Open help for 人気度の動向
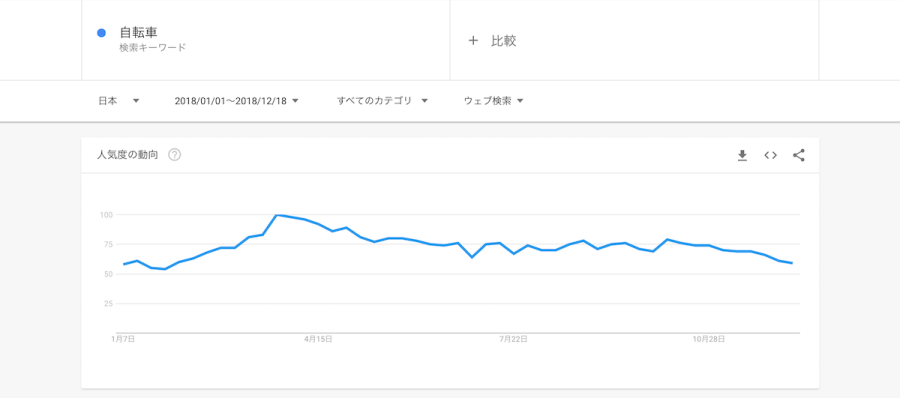Image resolution: width=900 pixels, height=398 pixels. tap(174, 155)
